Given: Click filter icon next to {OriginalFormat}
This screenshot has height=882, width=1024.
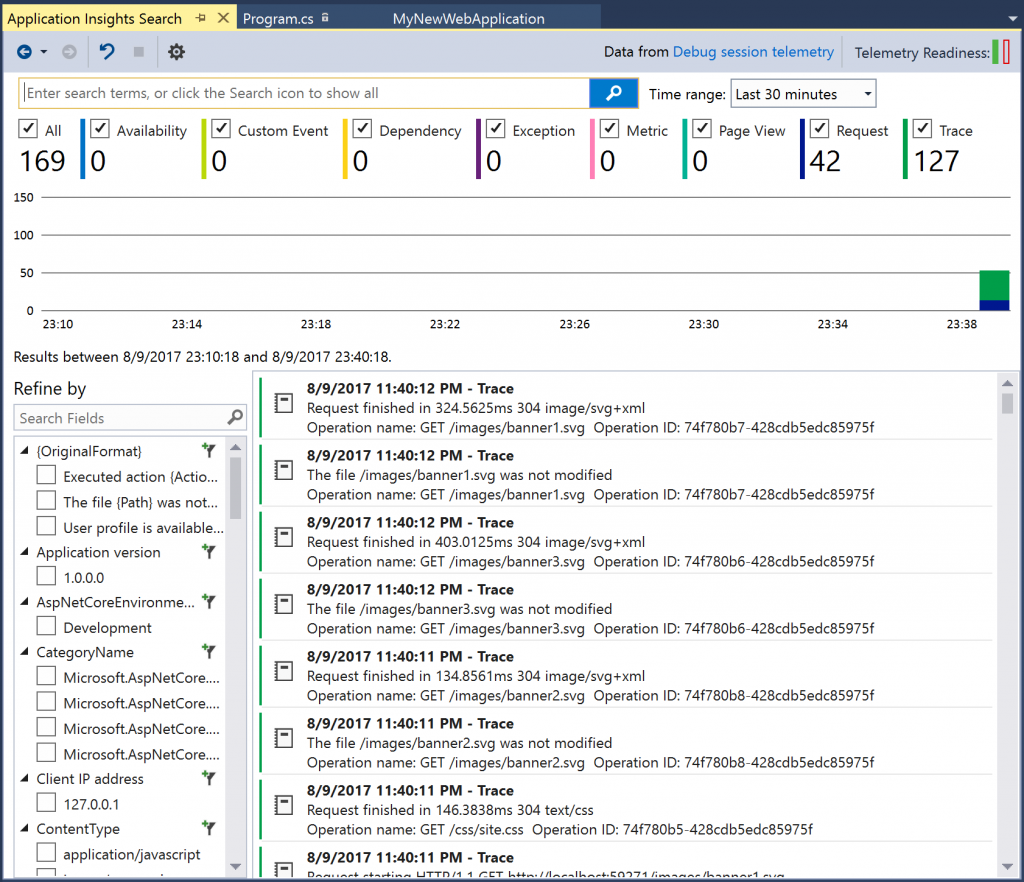Looking at the screenshot, I should tap(208, 450).
